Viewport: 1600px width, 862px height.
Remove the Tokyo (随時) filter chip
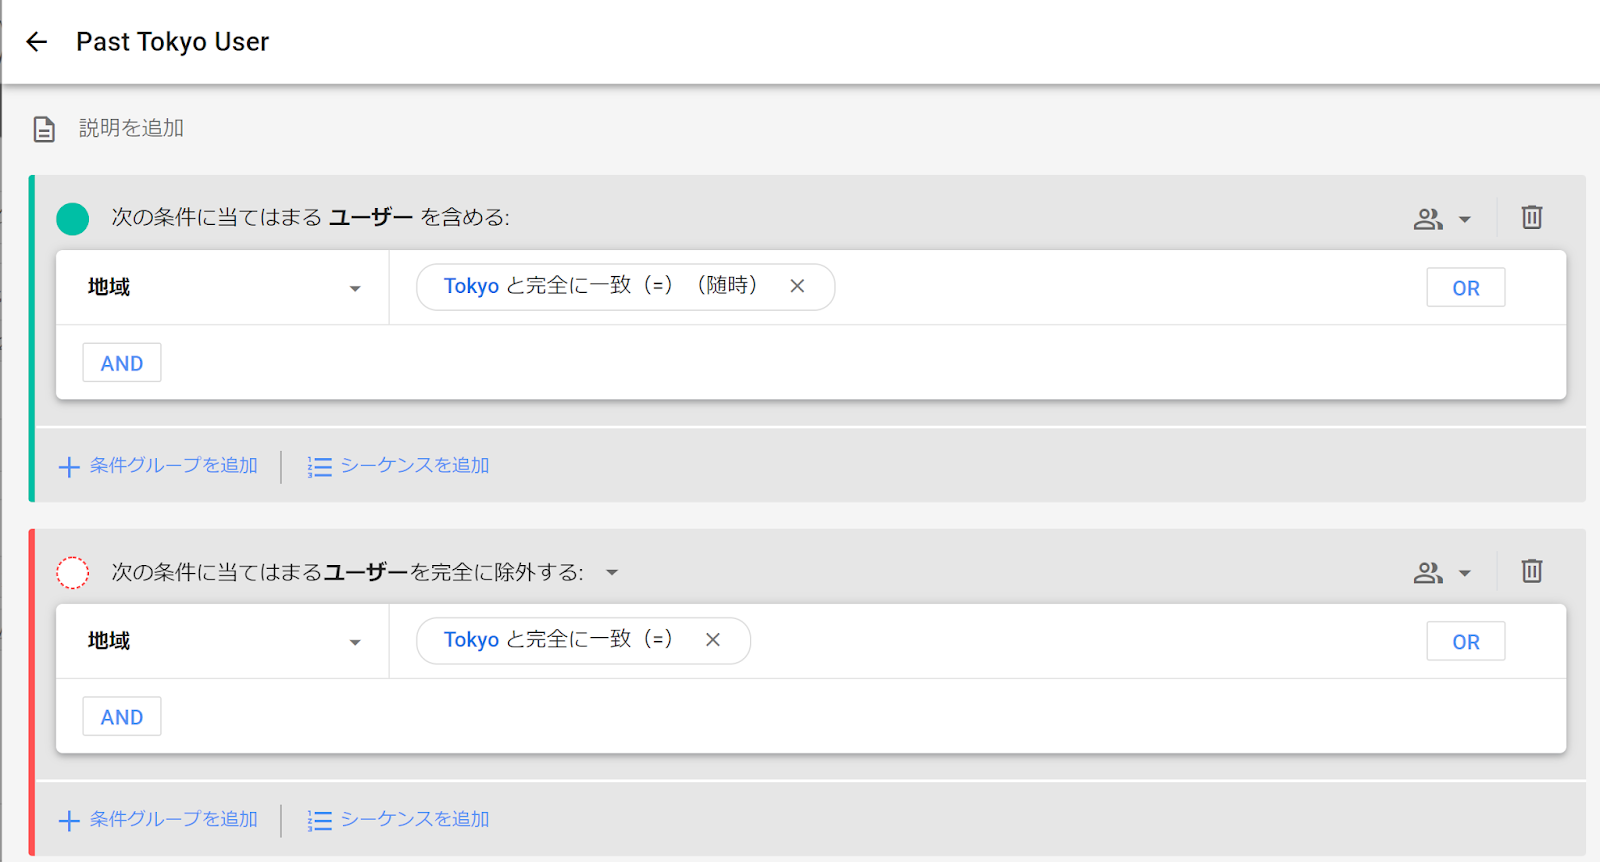pyautogui.click(x=797, y=286)
